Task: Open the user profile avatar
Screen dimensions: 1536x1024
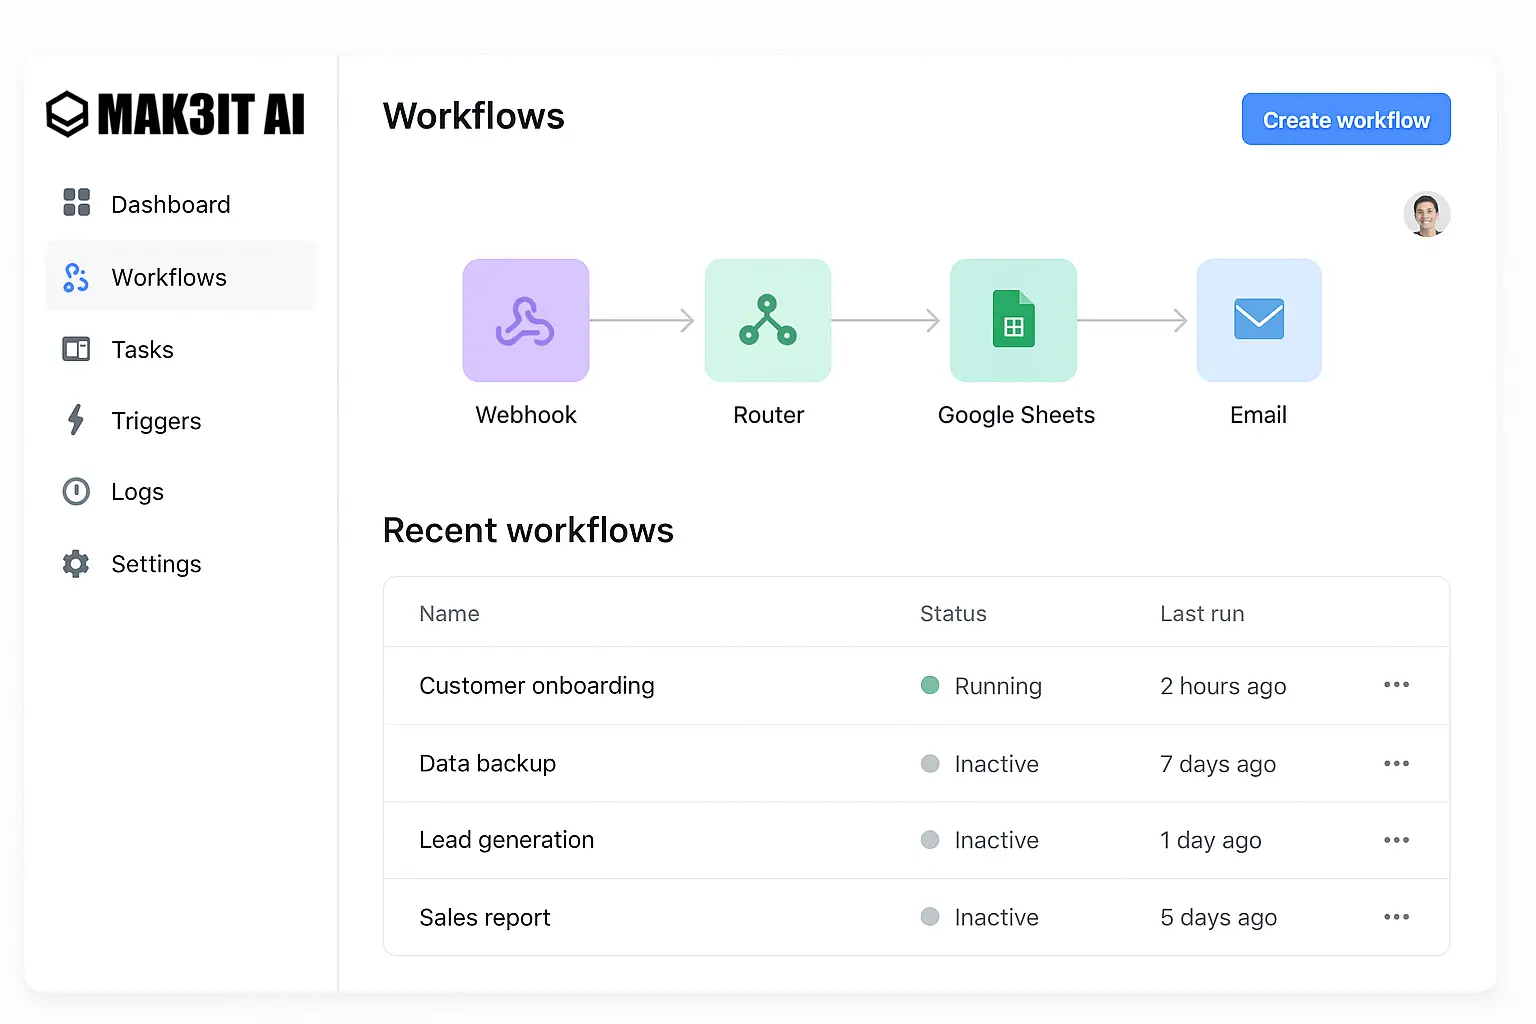Action: tap(1426, 214)
